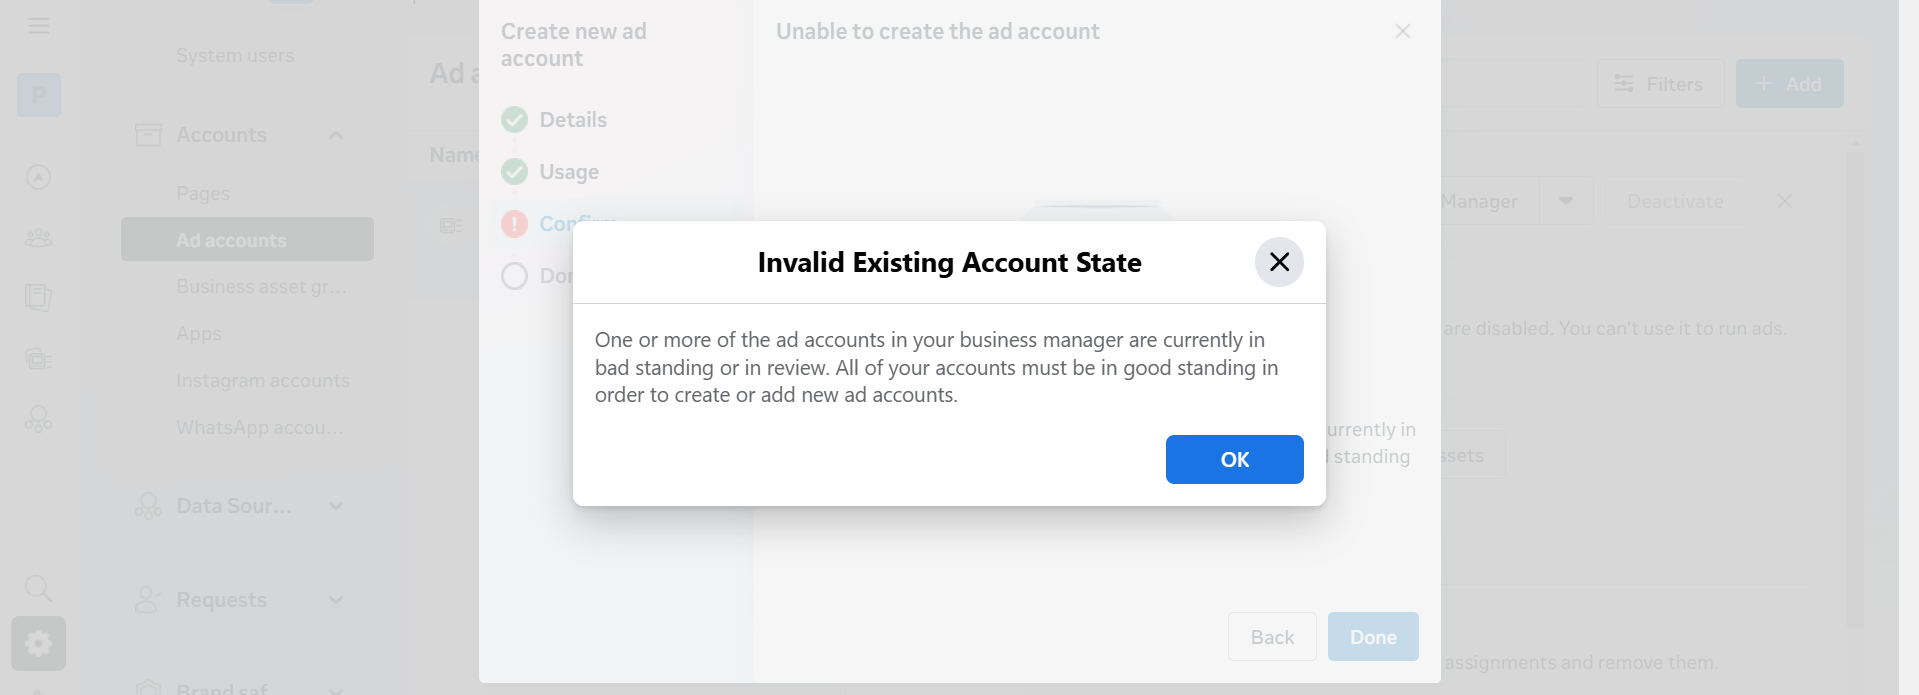Close the Create new ad account panel
The image size is (1919, 695).
pyautogui.click(x=1403, y=31)
